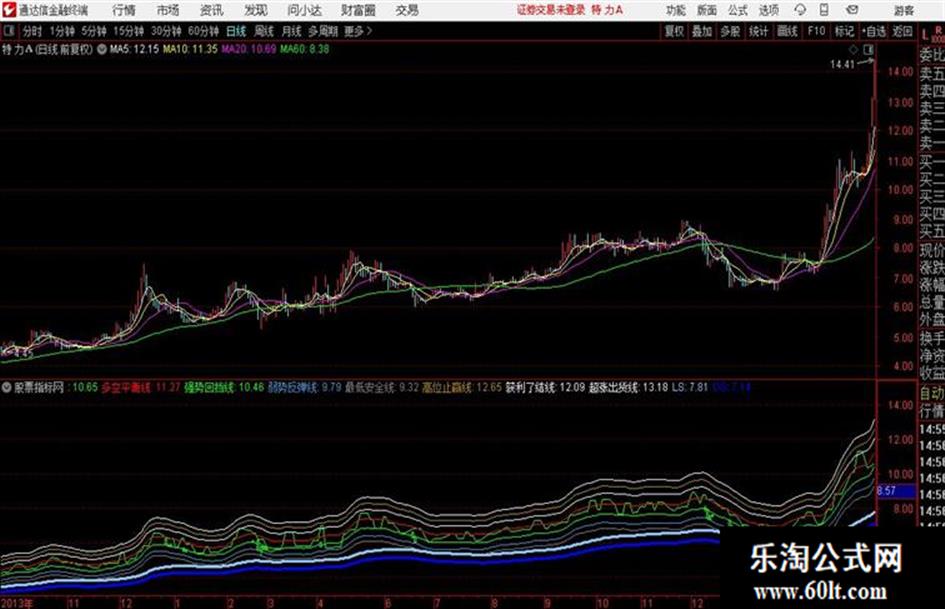Open the F10 company info button
This screenshot has height=609, width=945.
816,31
